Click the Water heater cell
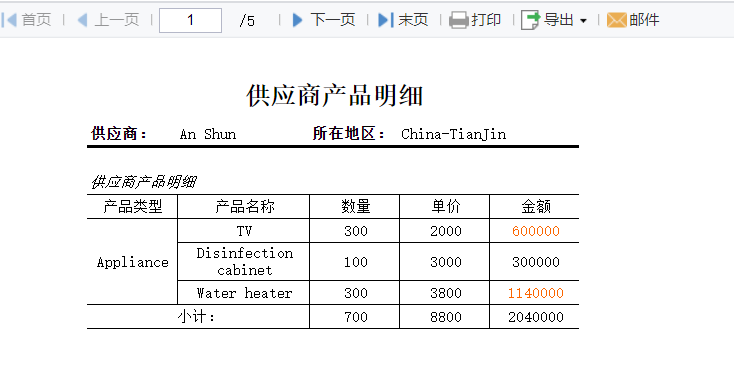Viewport: 734px width, 384px height. point(244,293)
